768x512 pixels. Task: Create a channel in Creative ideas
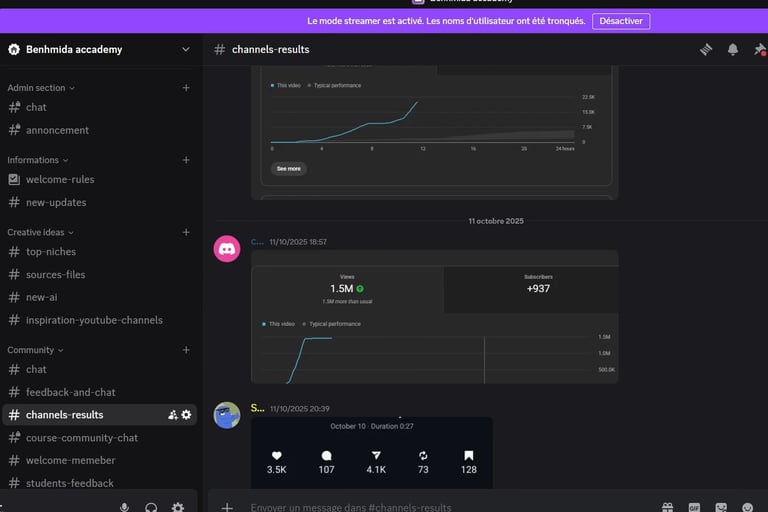pos(186,232)
